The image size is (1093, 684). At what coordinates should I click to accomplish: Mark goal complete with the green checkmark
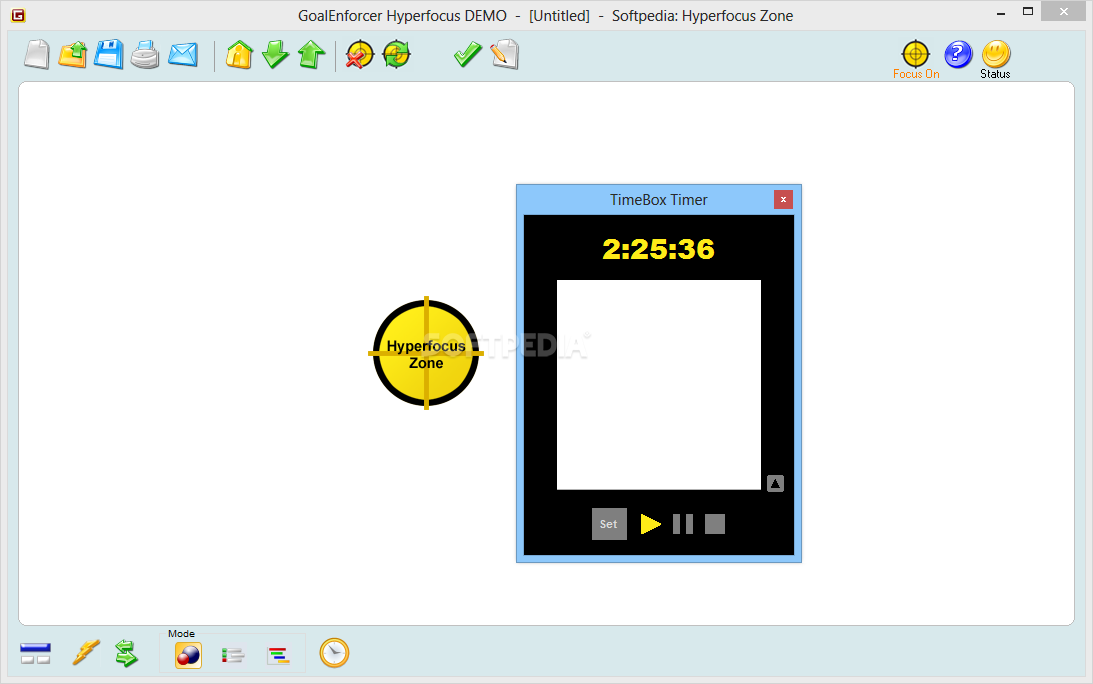467,54
